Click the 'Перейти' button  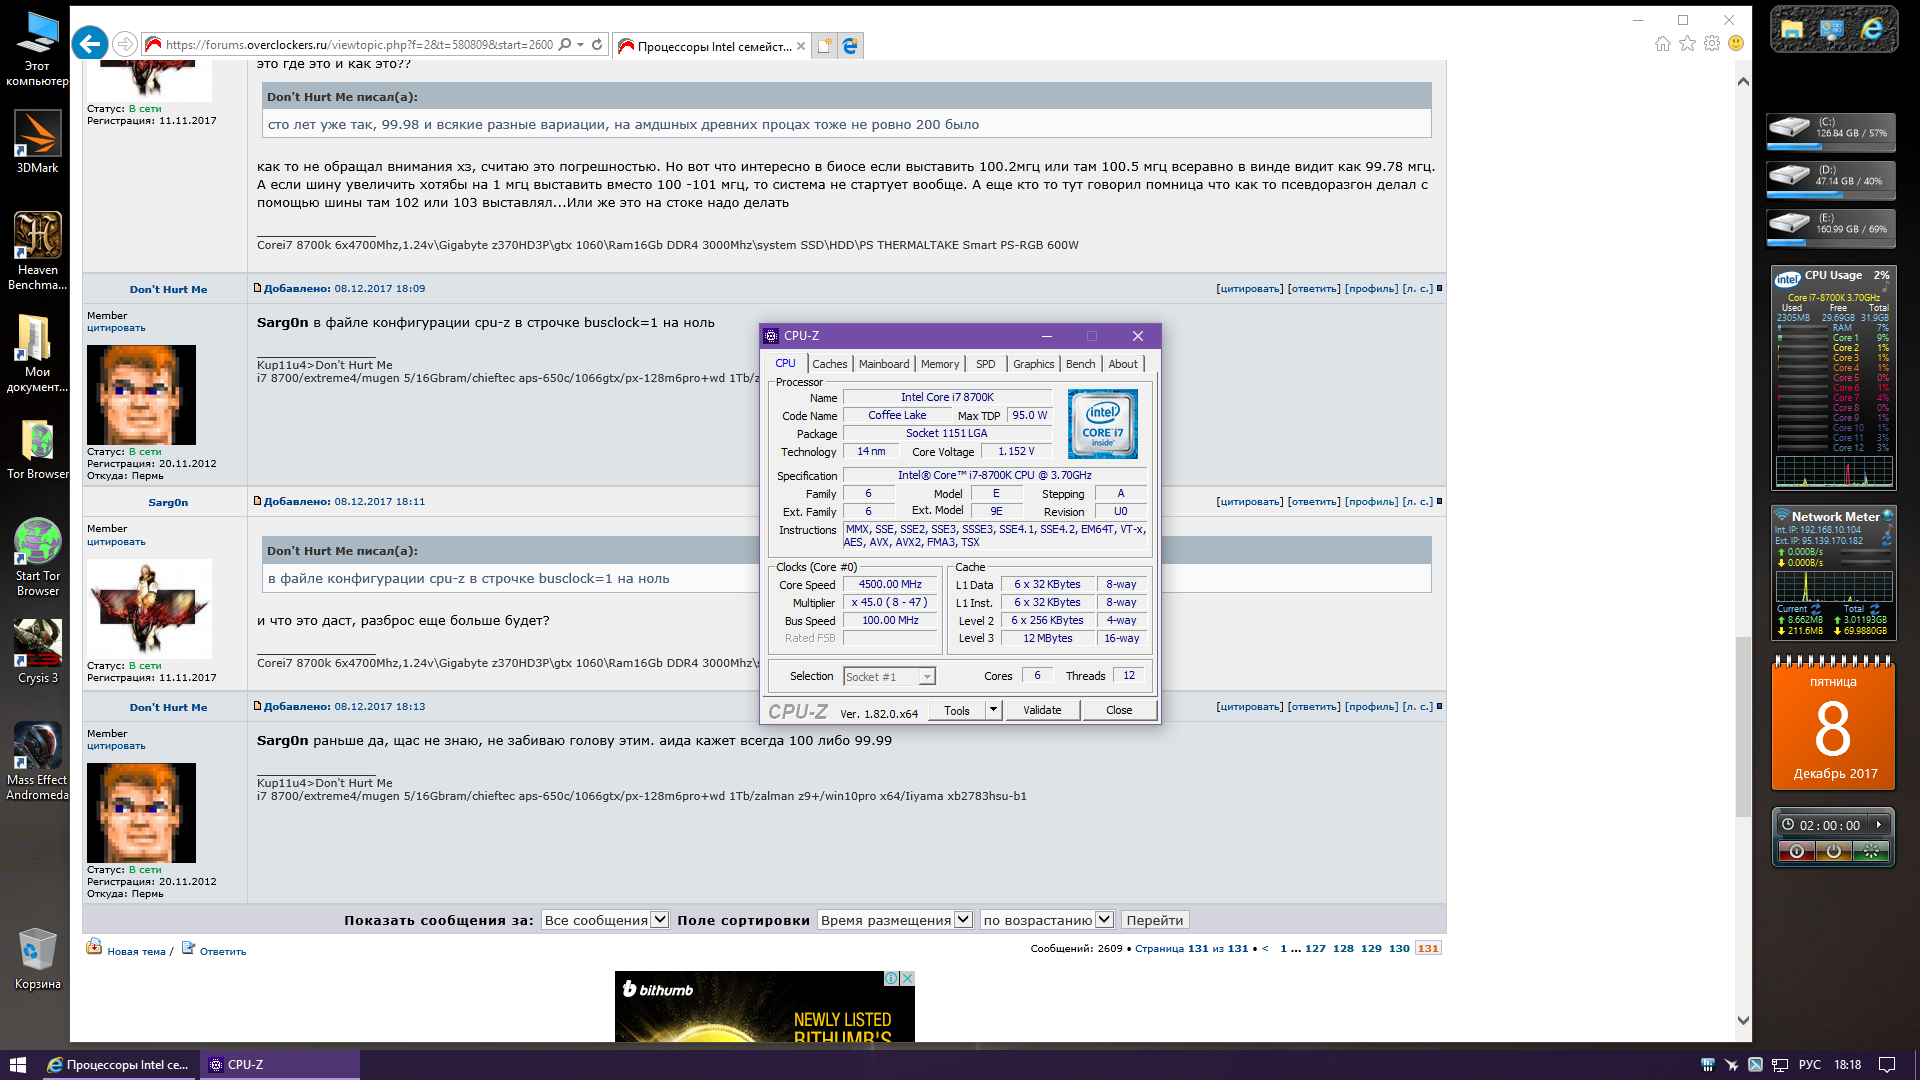[x=1154, y=920]
